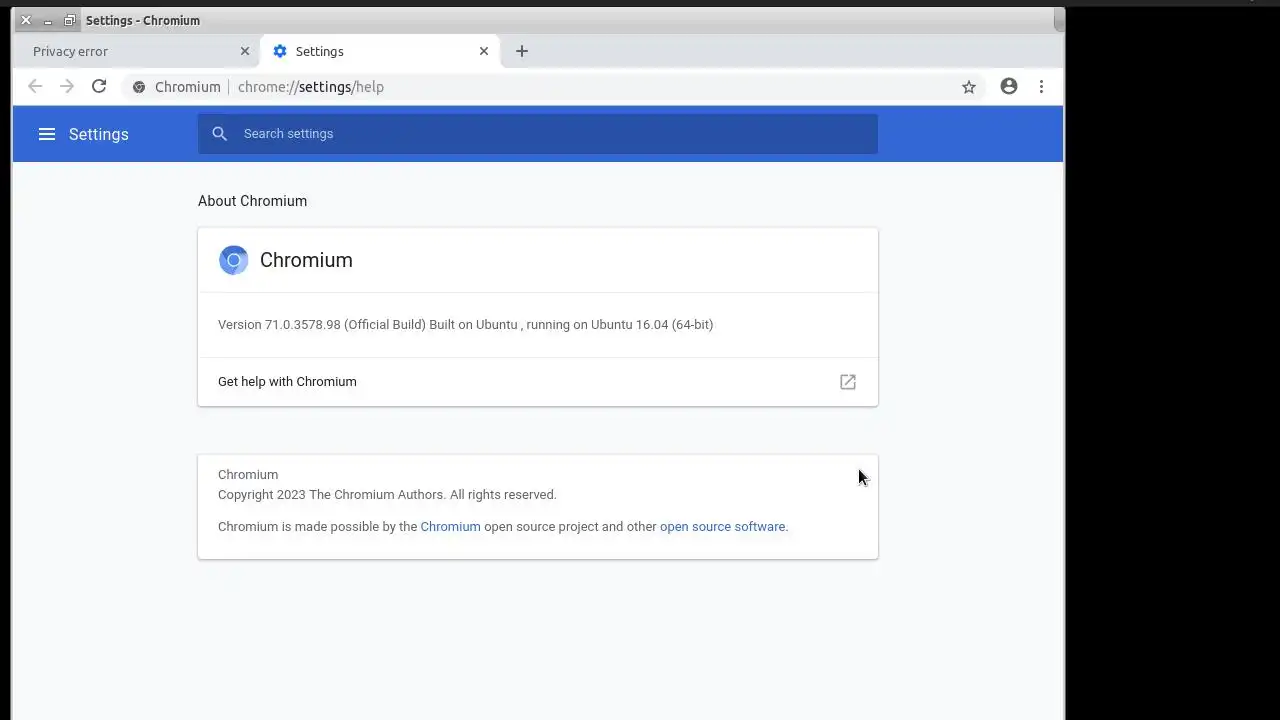Open the Chromium open source project link
The image size is (1280, 720).
(450, 527)
